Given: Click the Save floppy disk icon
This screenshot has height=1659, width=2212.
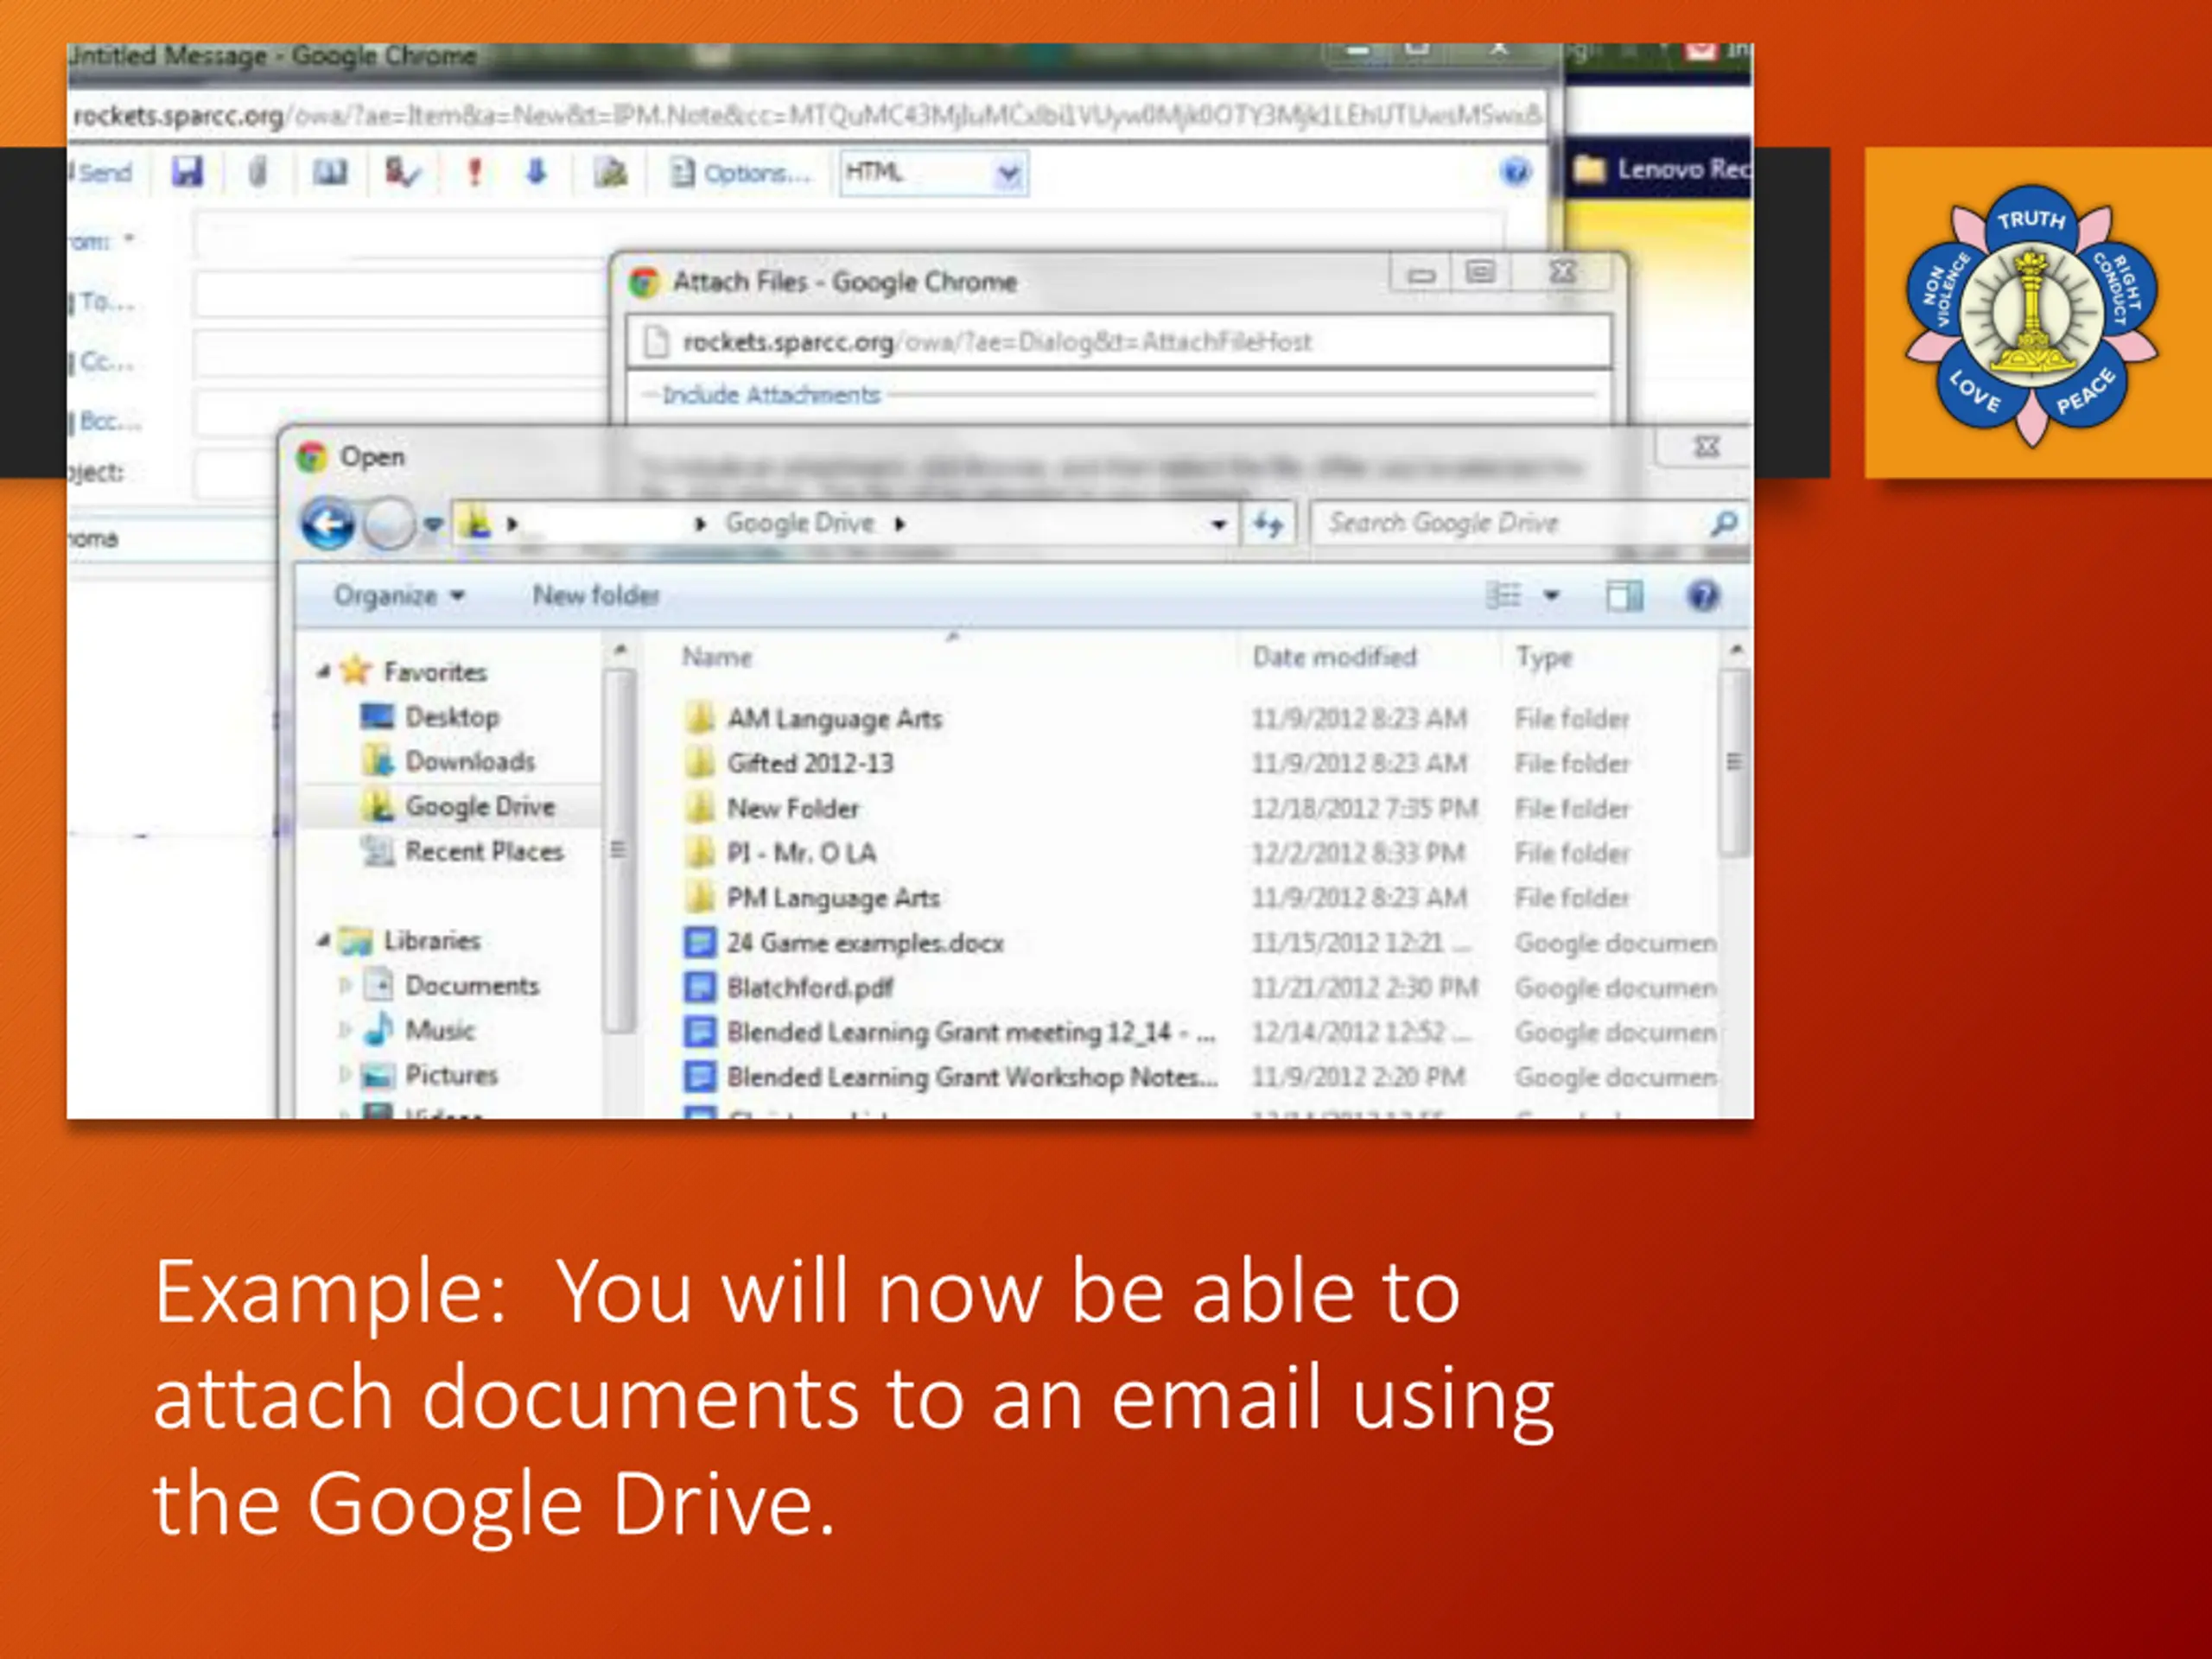Looking at the screenshot, I should coord(187,172).
